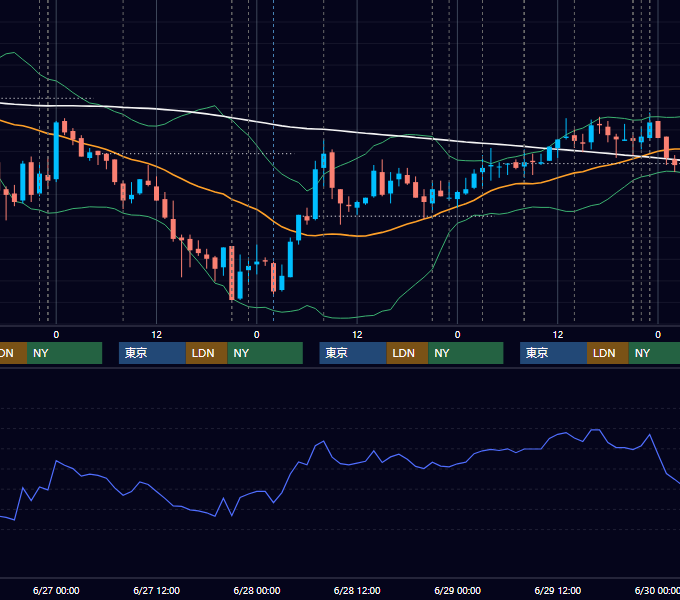Select the NY session block covering 6/28 00:00
The image size is (680, 600).
pos(265,353)
